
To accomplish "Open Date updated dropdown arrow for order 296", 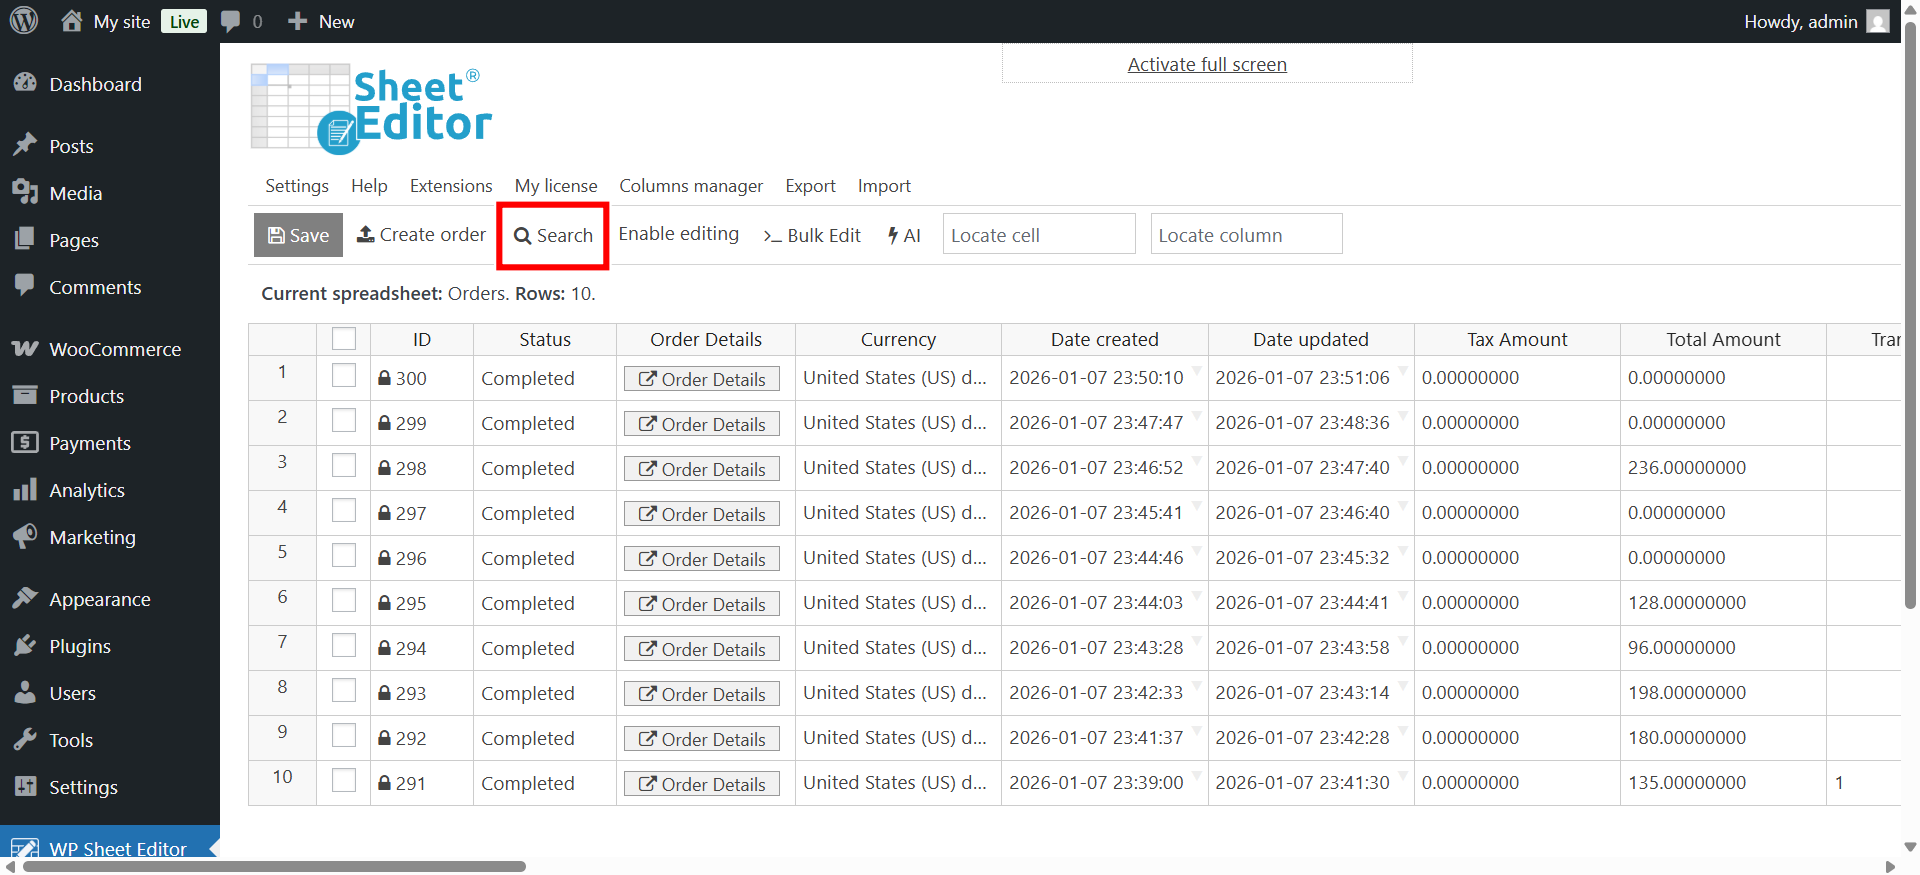I will click(1403, 550).
